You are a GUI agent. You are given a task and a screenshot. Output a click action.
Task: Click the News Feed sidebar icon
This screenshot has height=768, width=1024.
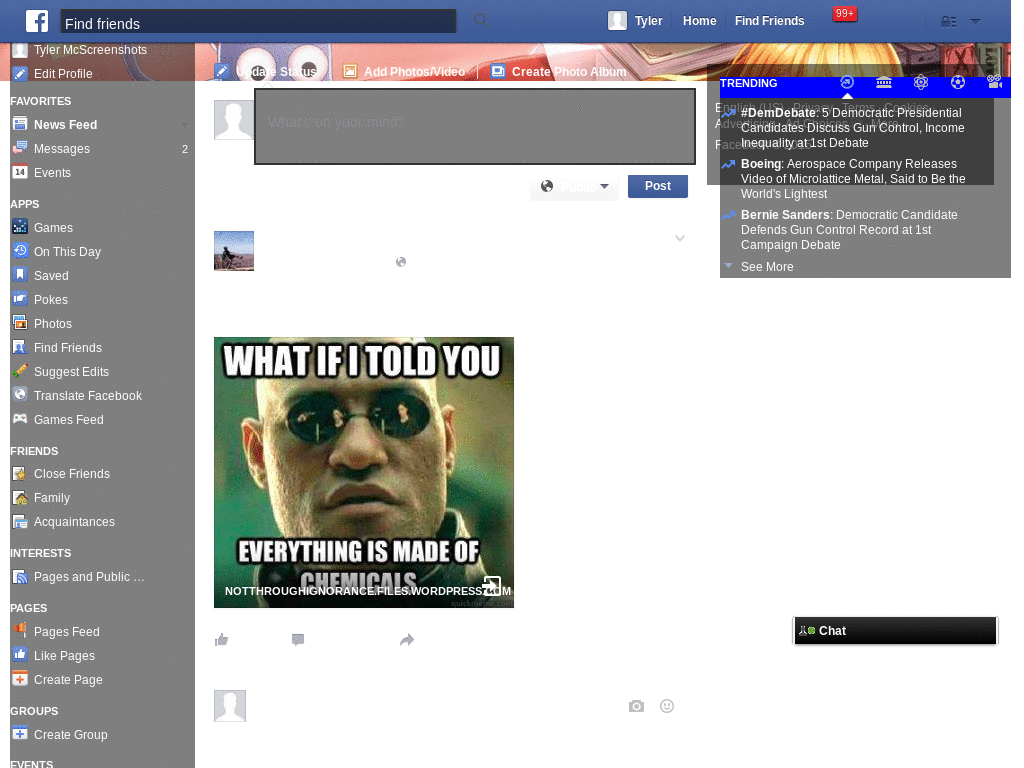coord(20,123)
